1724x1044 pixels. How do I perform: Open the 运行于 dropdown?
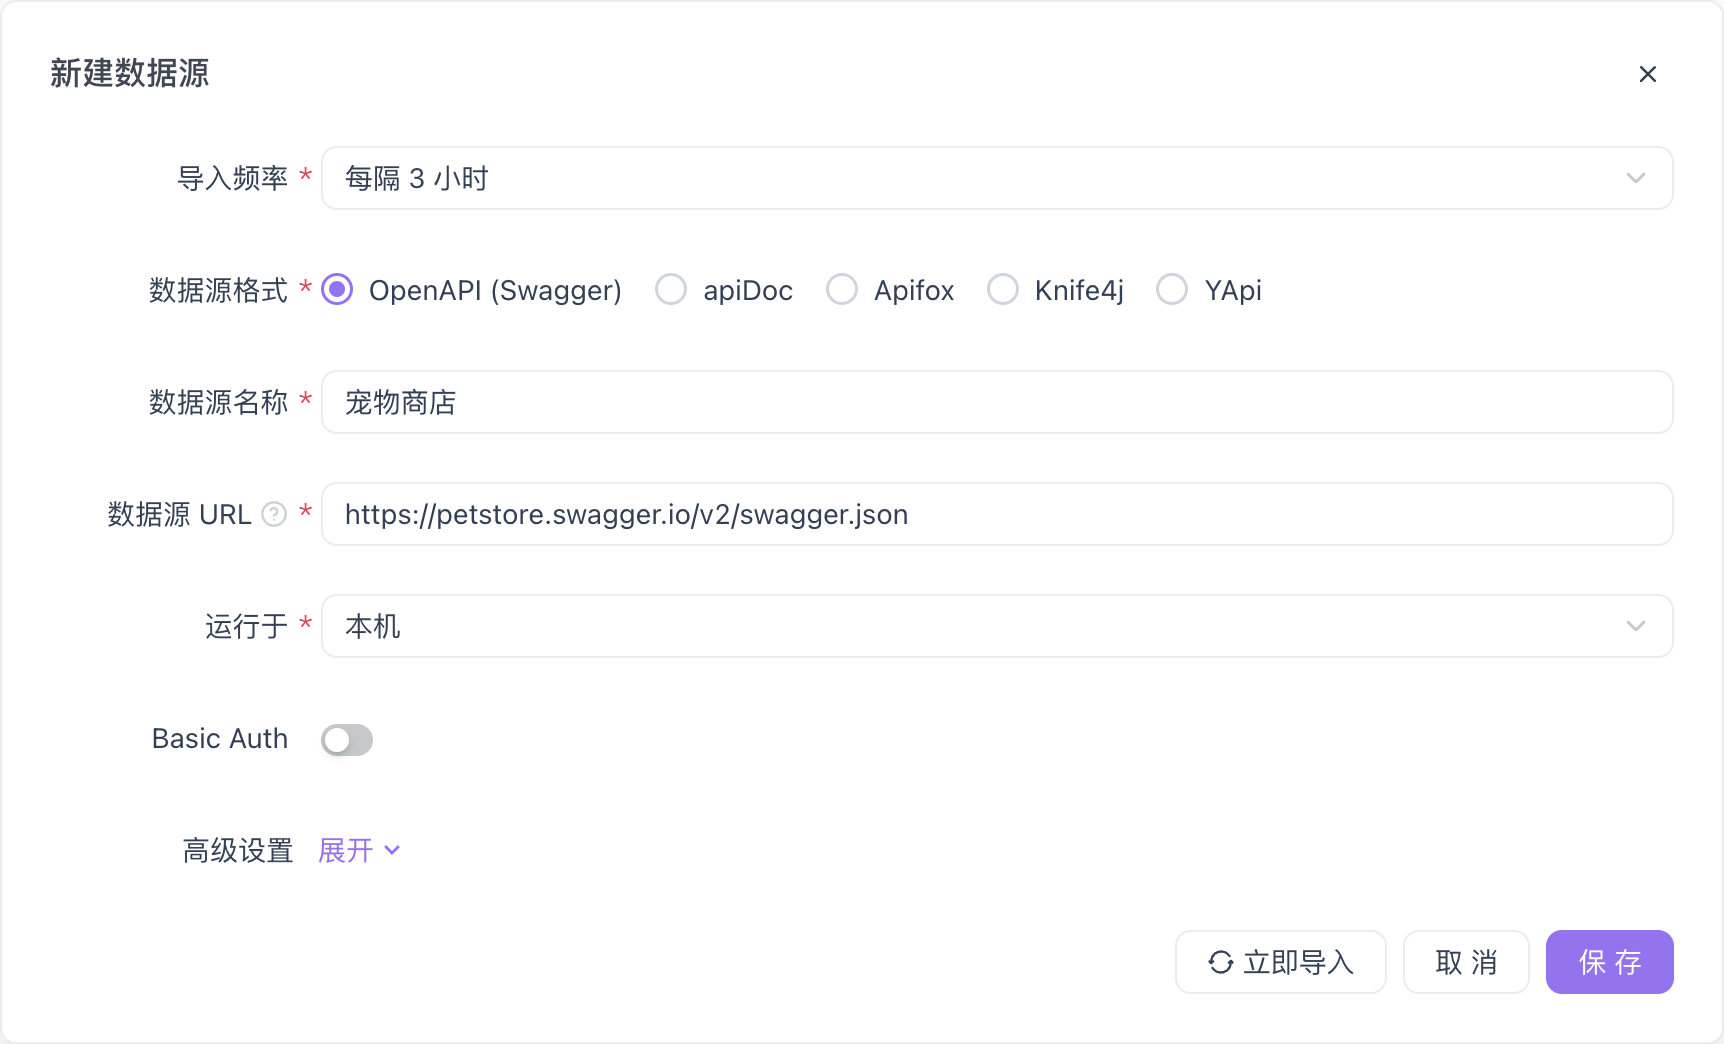pyautogui.click(x=997, y=626)
